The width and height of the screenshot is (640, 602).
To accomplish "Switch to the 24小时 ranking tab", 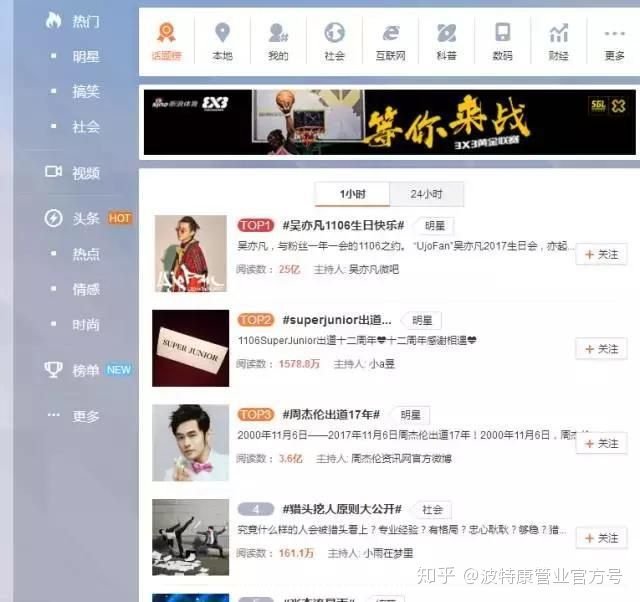I will coord(427,194).
